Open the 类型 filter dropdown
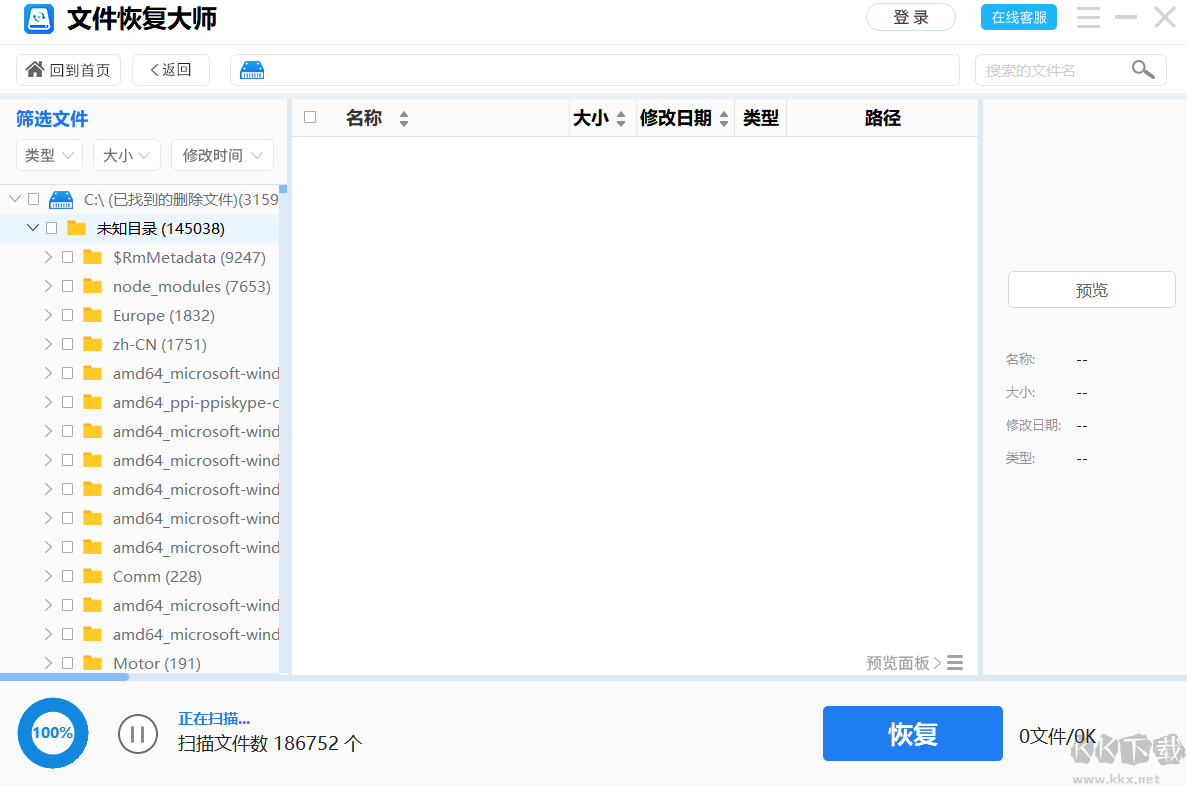This screenshot has height=786, width=1187. [49, 155]
